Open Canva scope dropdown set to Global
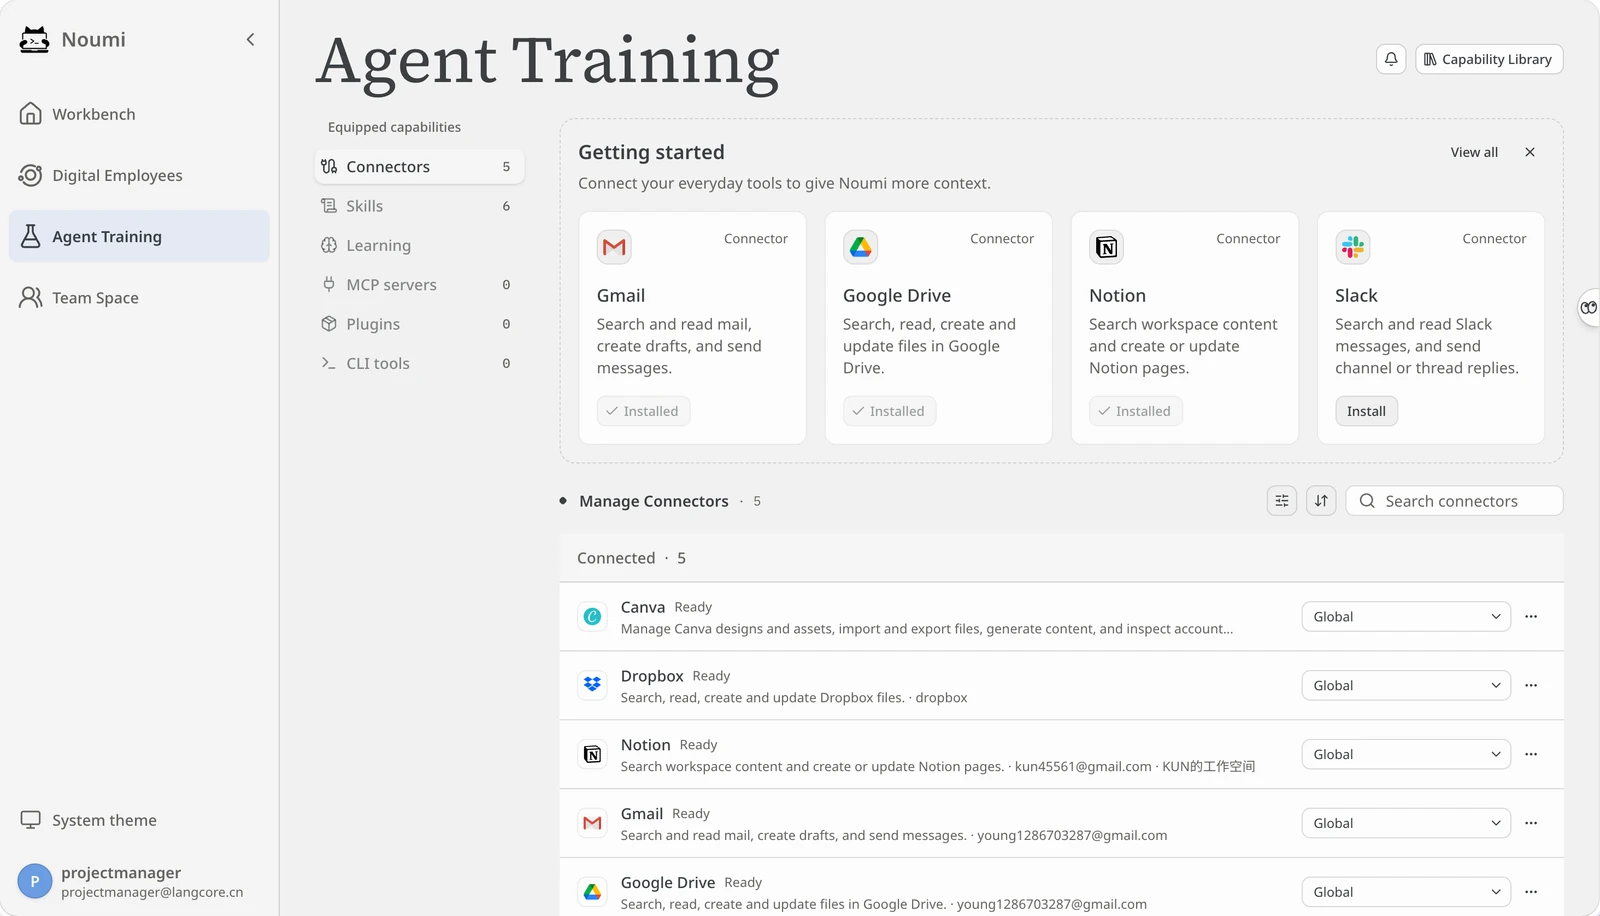This screenshot has width=1600, height=916. (1406, 617)
